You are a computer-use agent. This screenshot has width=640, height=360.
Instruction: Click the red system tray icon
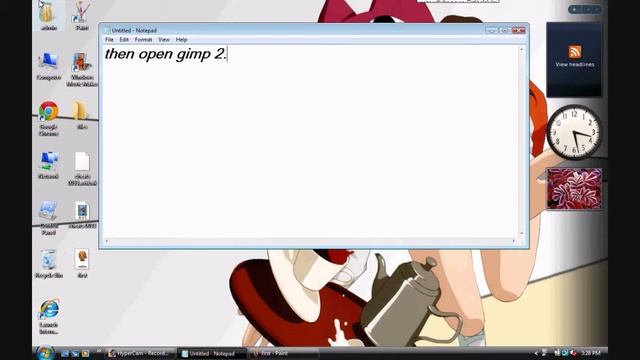tap(573, 353)
